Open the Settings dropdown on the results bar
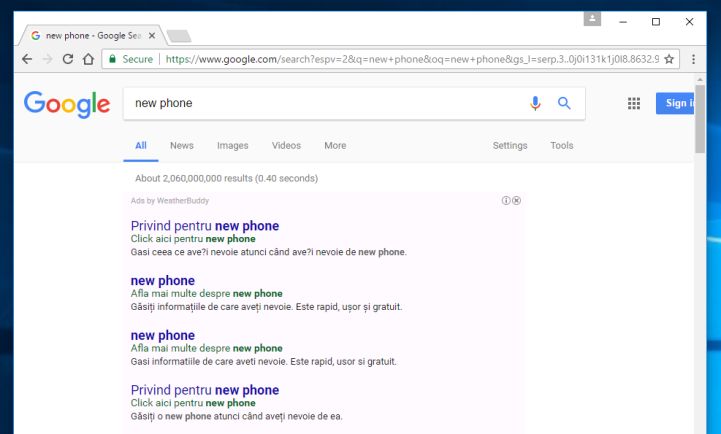The height and width of the screenshot is (434, 721). 509,146
